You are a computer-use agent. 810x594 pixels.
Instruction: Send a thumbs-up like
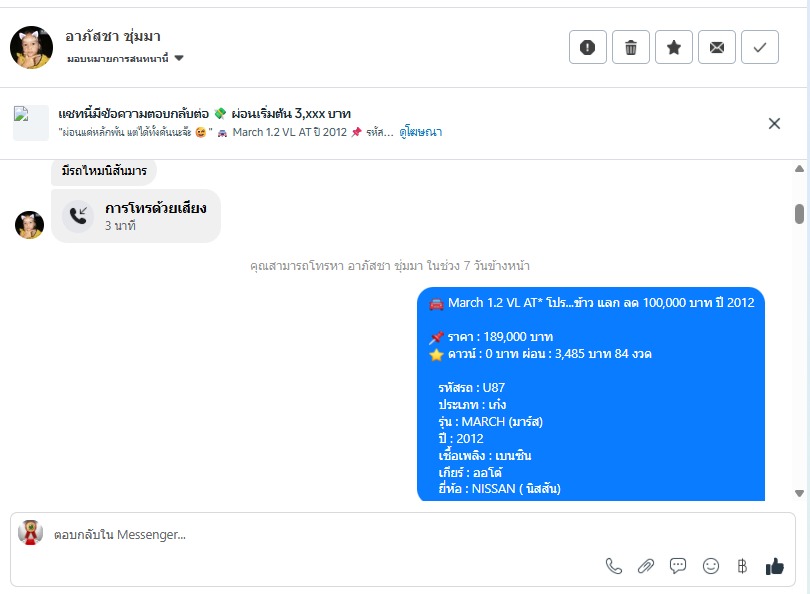click(774, 566)
